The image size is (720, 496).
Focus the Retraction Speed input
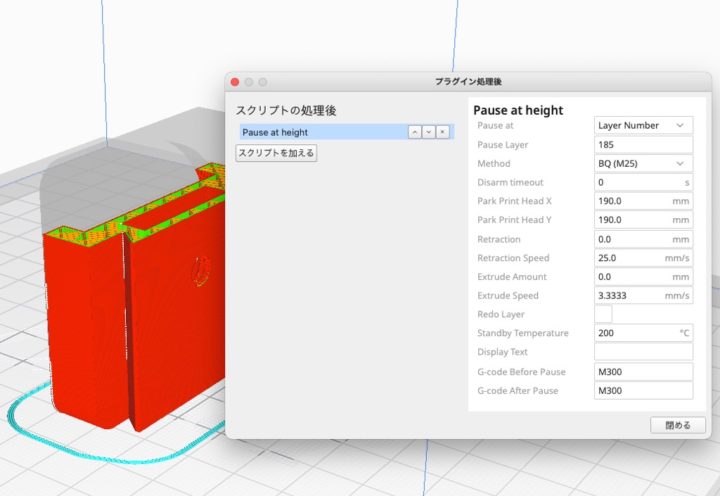[628, 258]
